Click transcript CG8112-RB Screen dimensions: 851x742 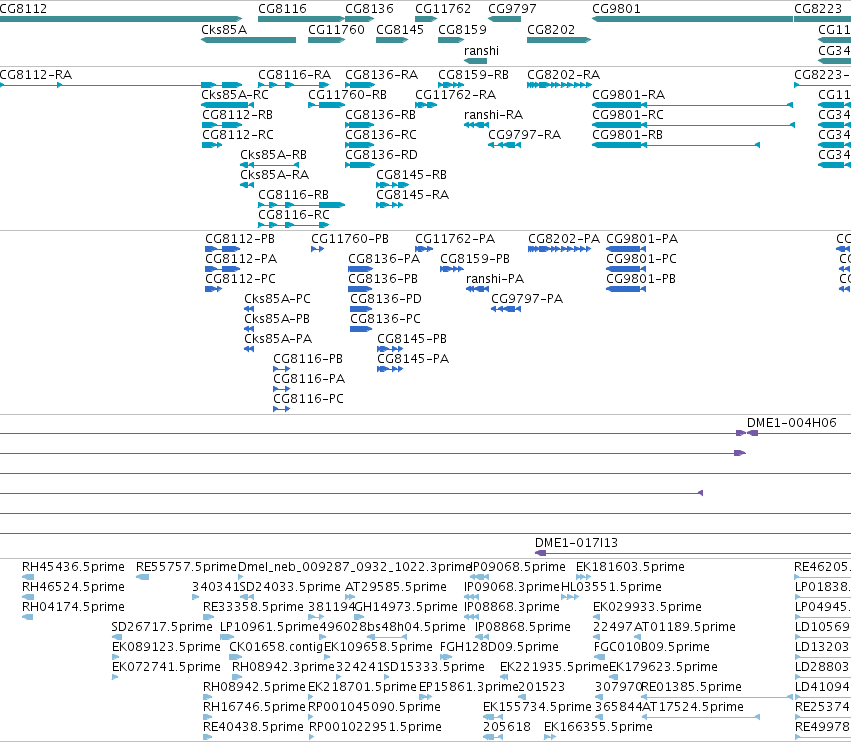tap(238, 115)
